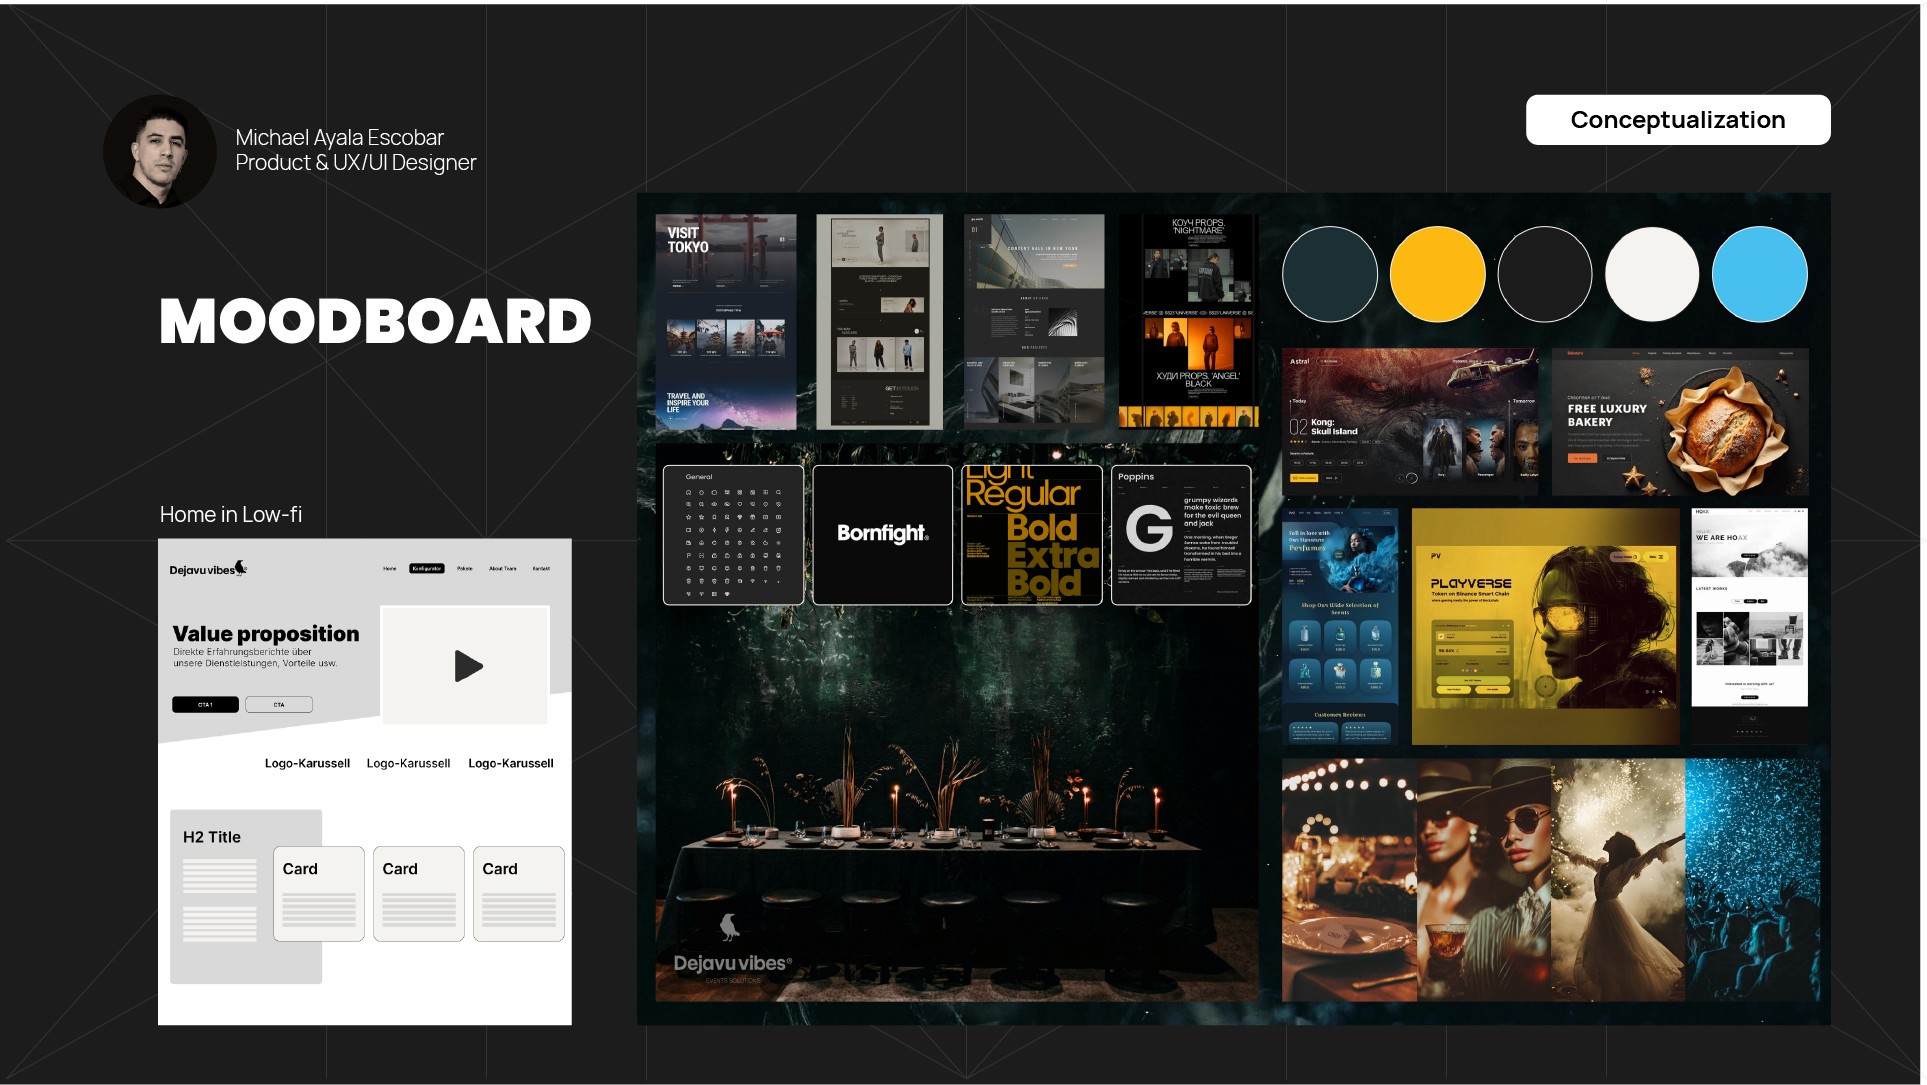Image resolution: width=1927 pixels, height=1085 pixels.
Task: Click the Bornfight logo card
Action: pyautogui.click(x=882, y=535)
